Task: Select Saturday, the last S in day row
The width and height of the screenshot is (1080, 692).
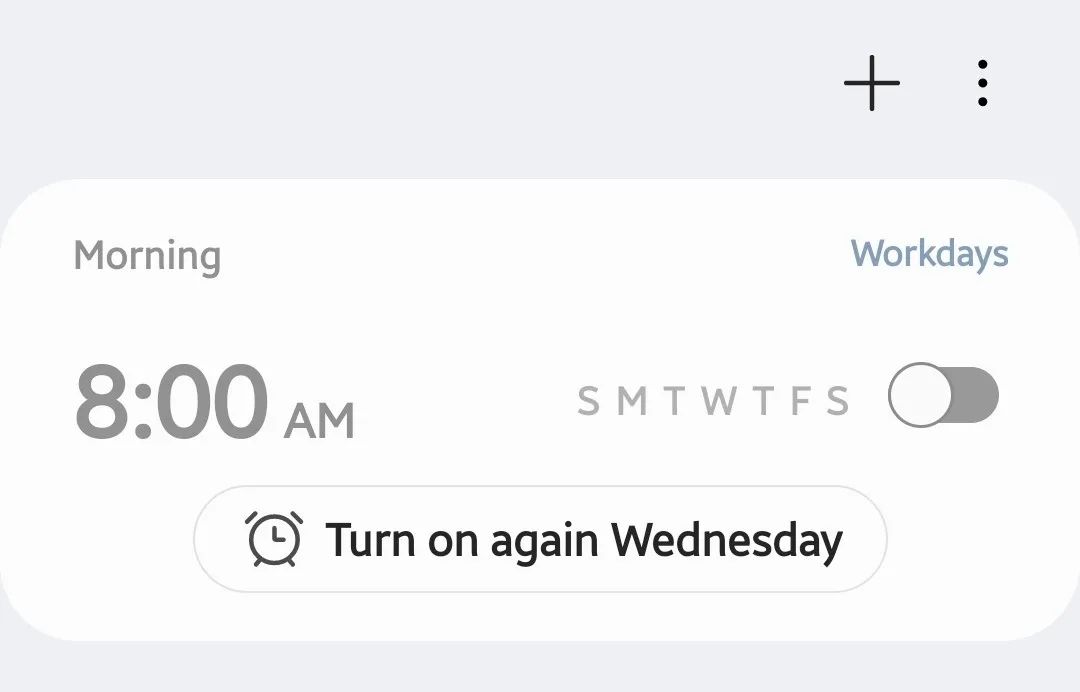Action: [838, 402]
